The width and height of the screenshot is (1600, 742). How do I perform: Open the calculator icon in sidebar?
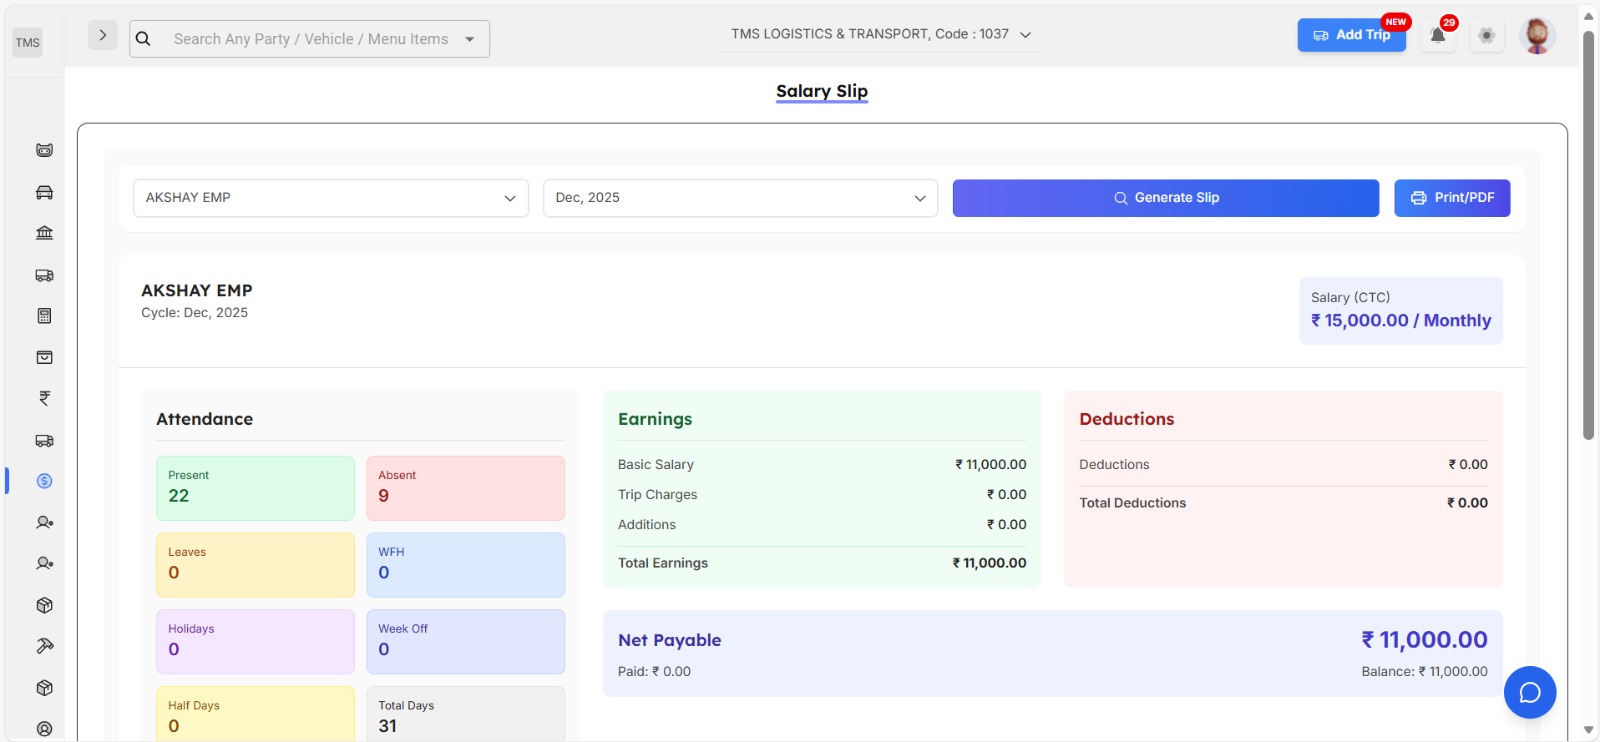click(x=44, y=316)
